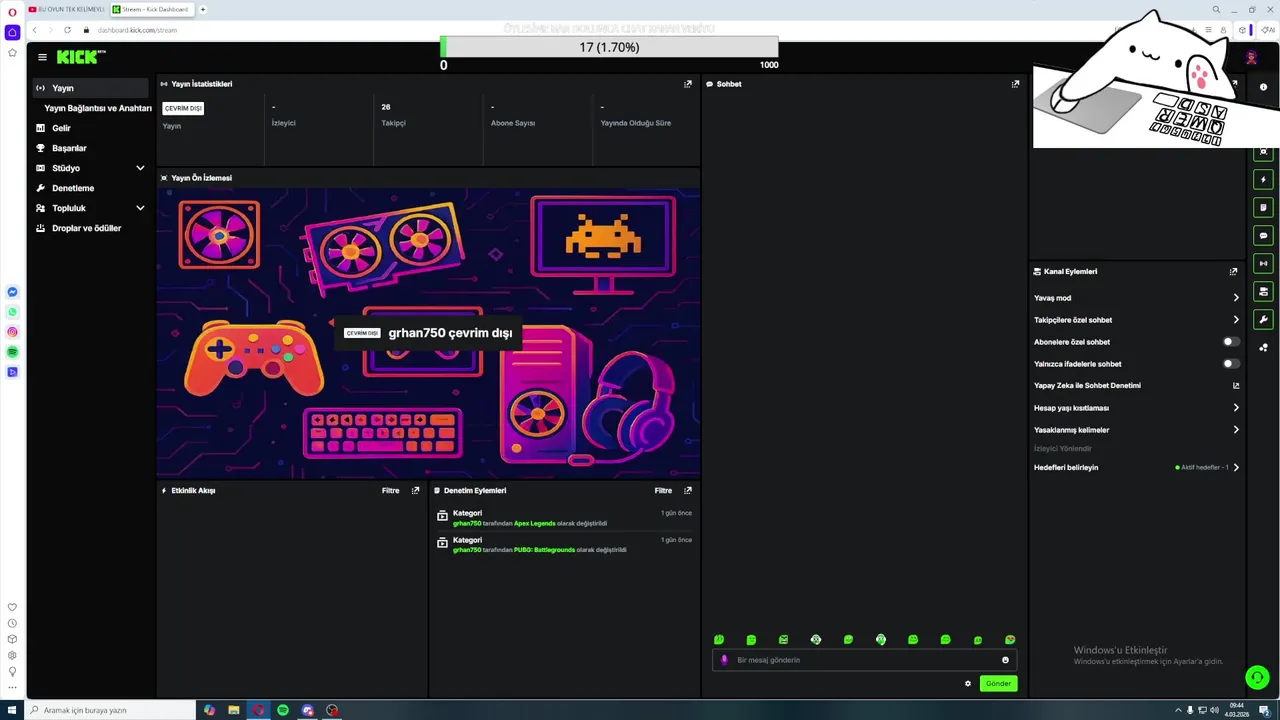This screenshot has height=720, width=1280.
Task: Open the hamburger menu beside the Kick logo
Action: click(x=42, y=57)
